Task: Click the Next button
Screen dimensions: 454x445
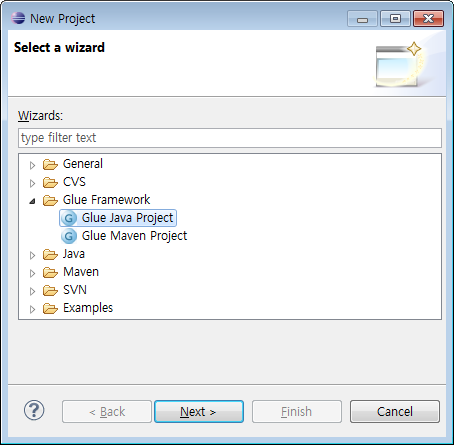Action: coord(199,412)
